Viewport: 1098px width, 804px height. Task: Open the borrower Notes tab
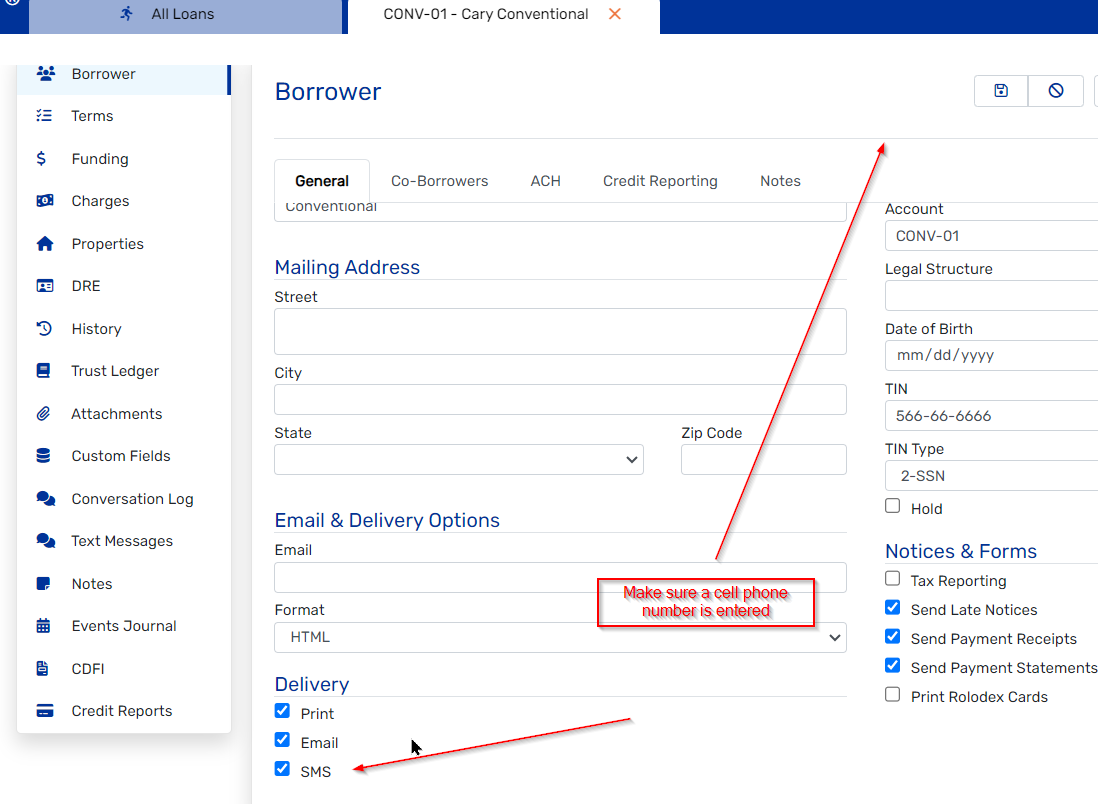click(780, 181)
